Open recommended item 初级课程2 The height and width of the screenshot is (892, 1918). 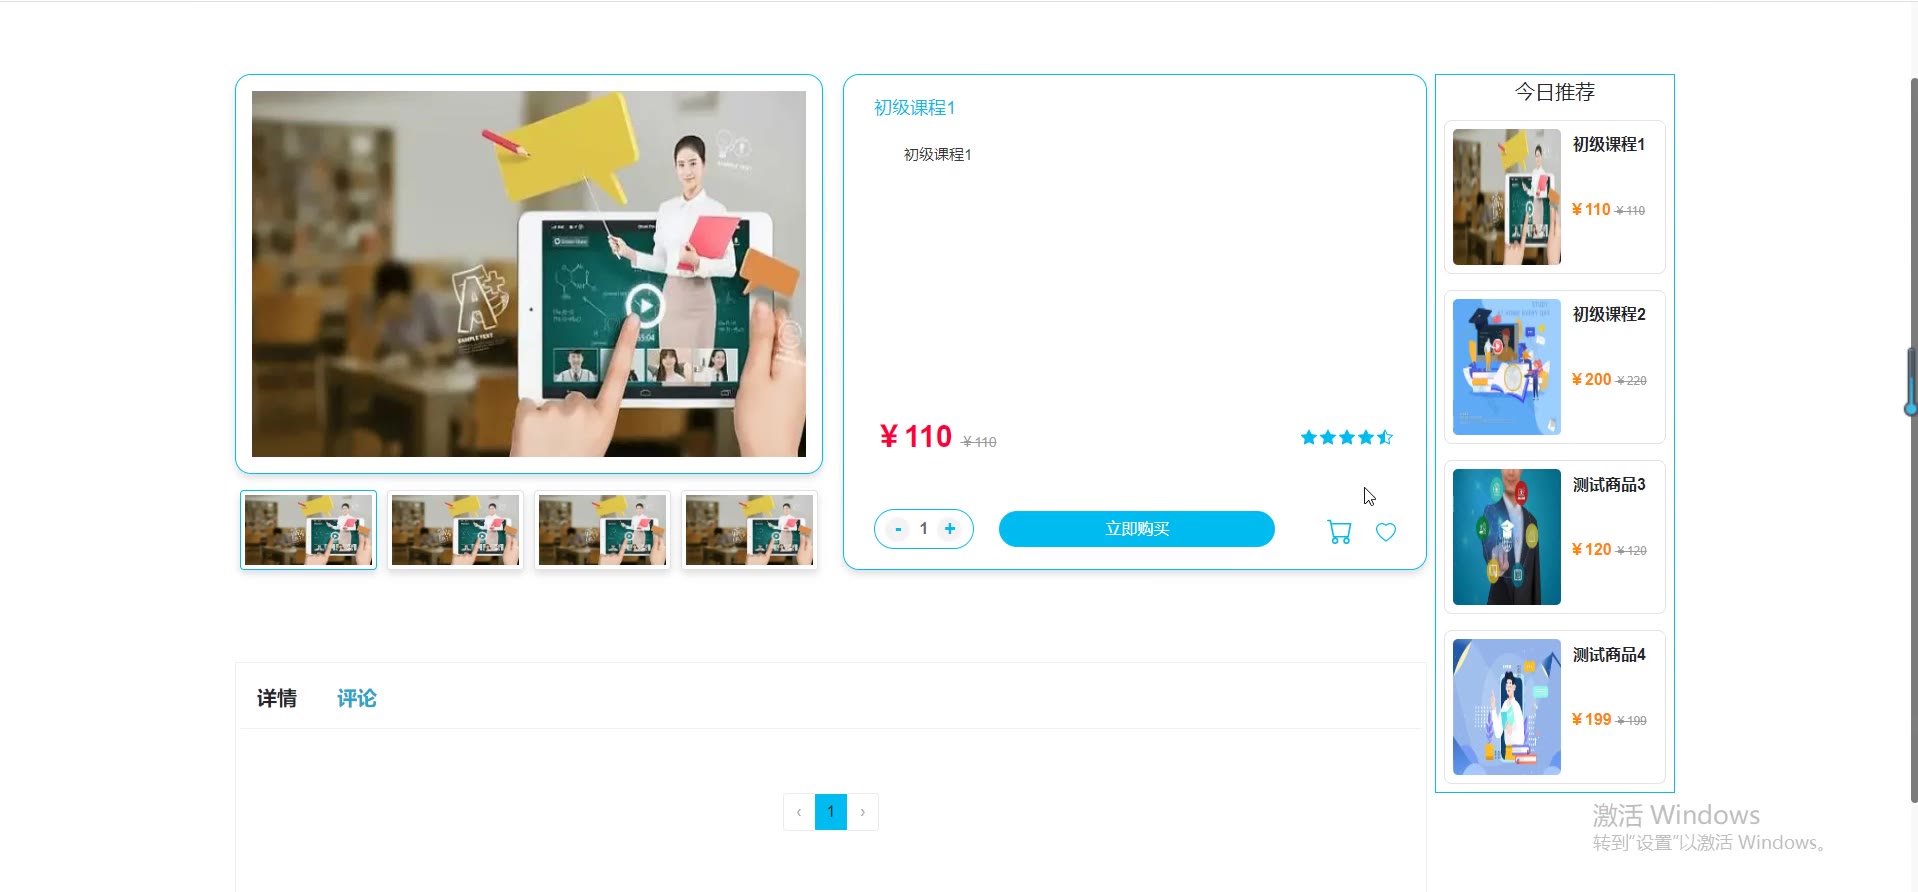[1555, 367]
